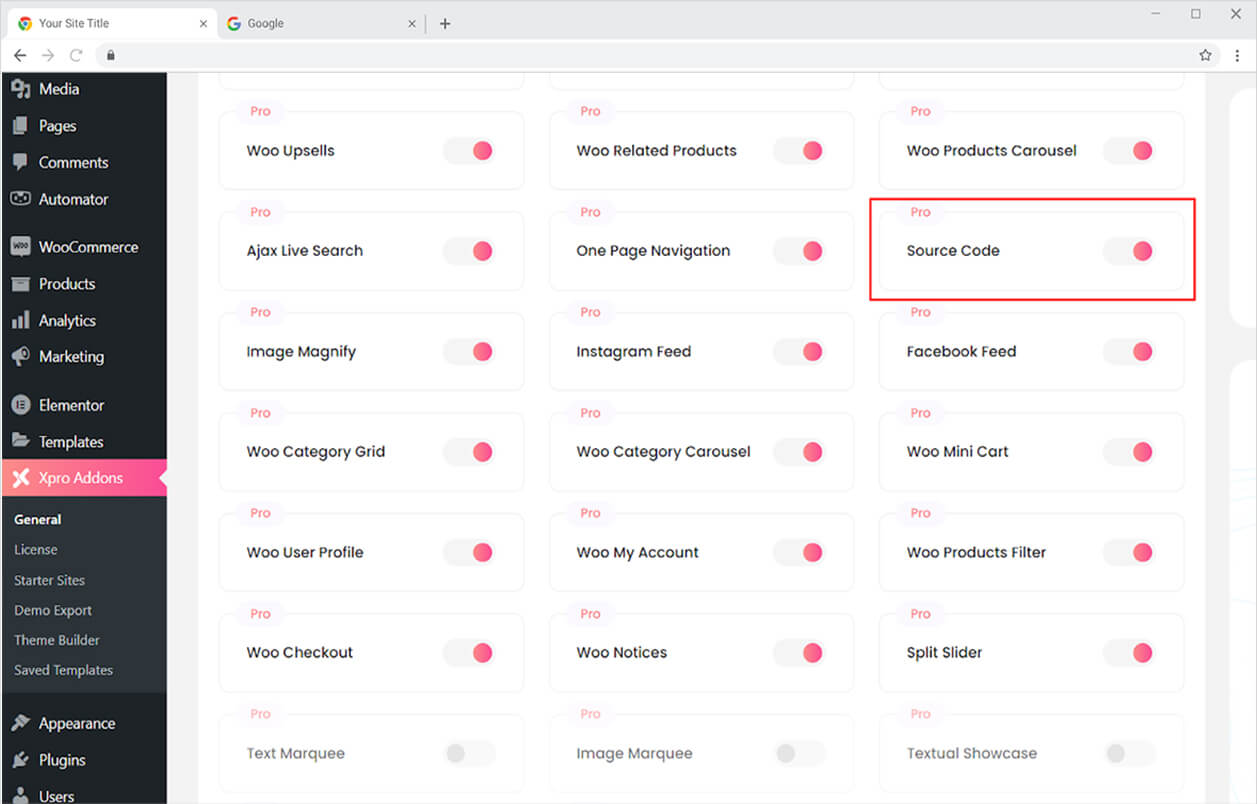Viewport: 1257px width, 804px height.
Task: Select the License menu item
Action: pos(36,549)
